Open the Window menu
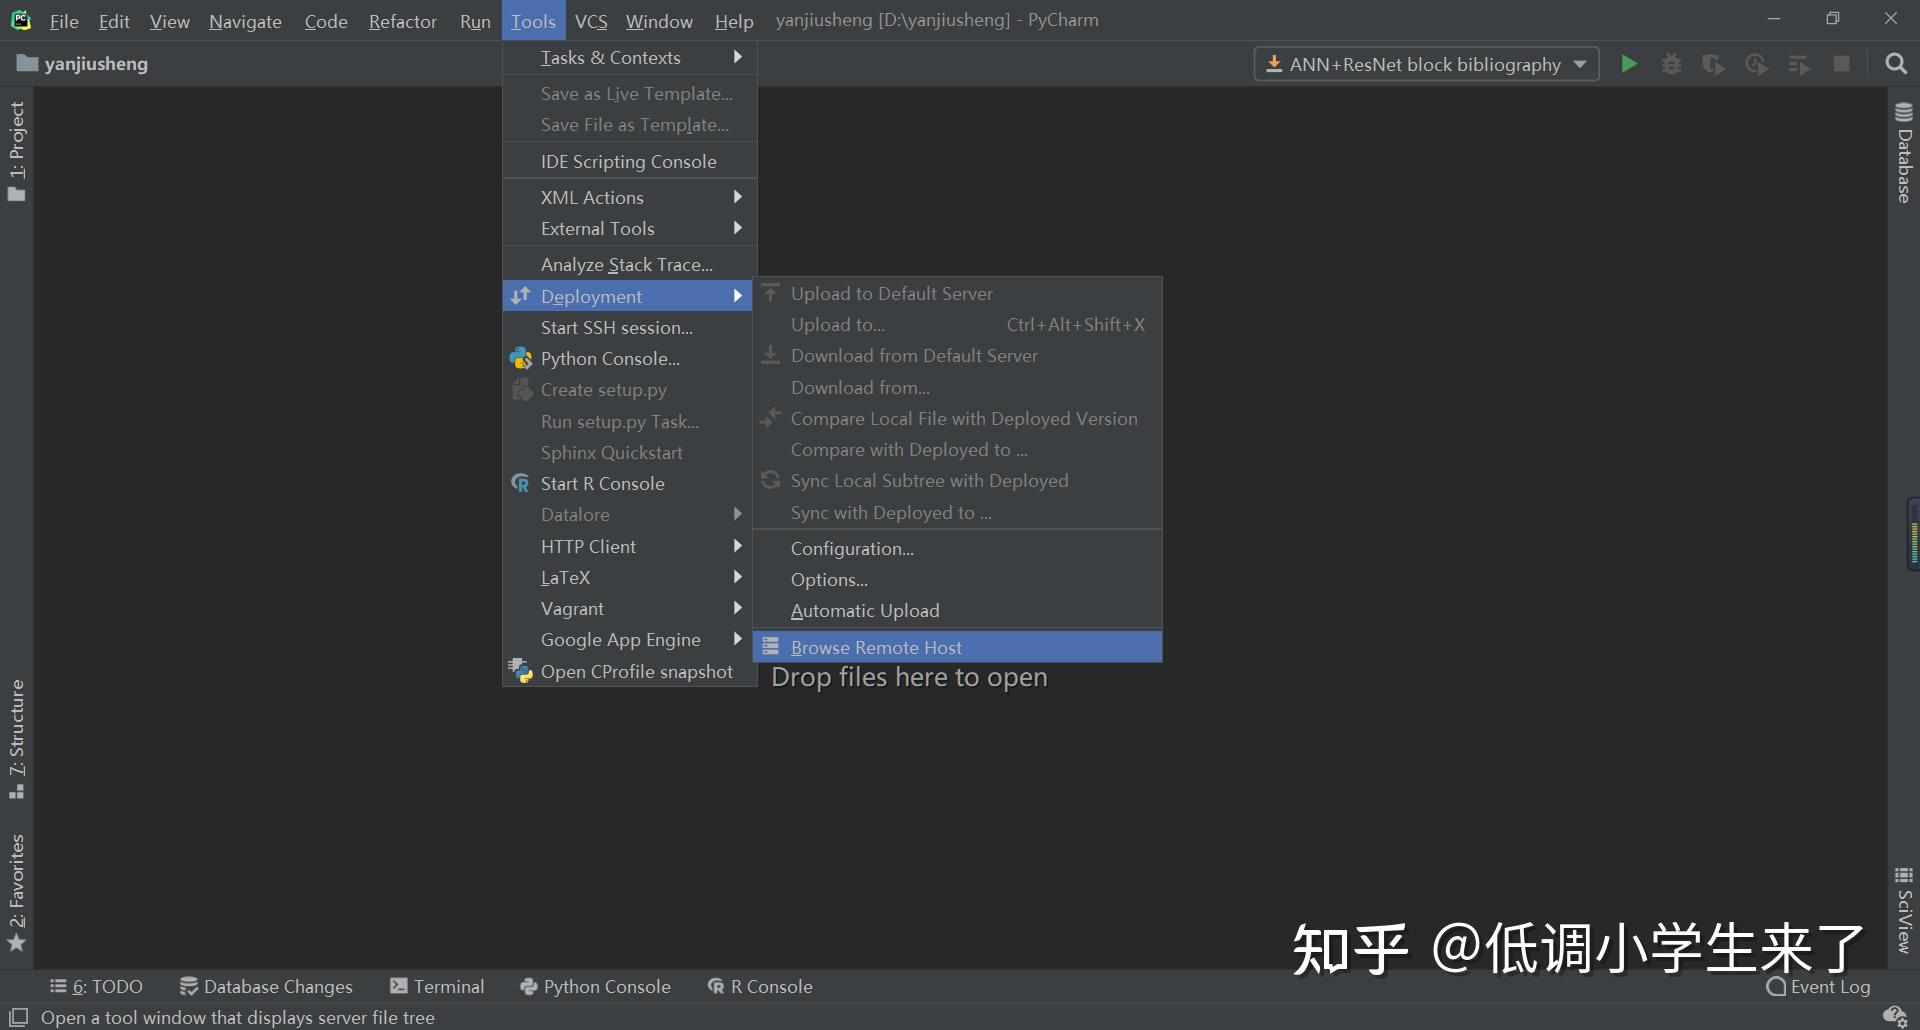The width and height of the screenshot is (1920, 1030). click(659, 21)
